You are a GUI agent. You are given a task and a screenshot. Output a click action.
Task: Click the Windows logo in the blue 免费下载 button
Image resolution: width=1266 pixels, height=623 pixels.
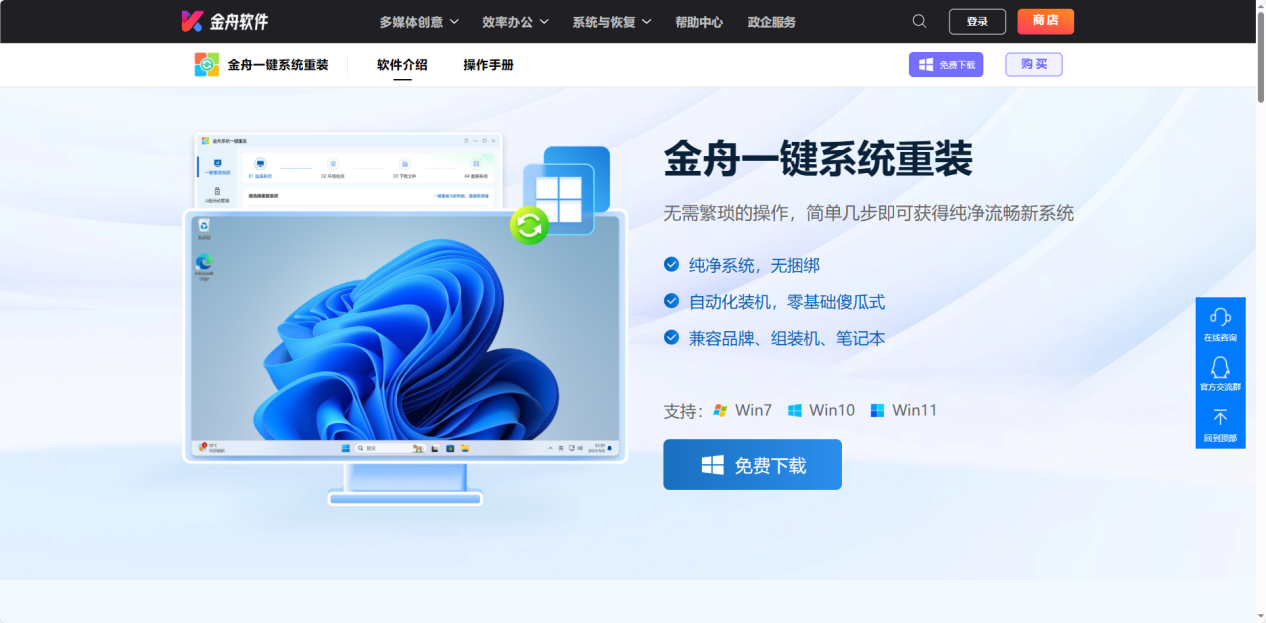(712, 463)
